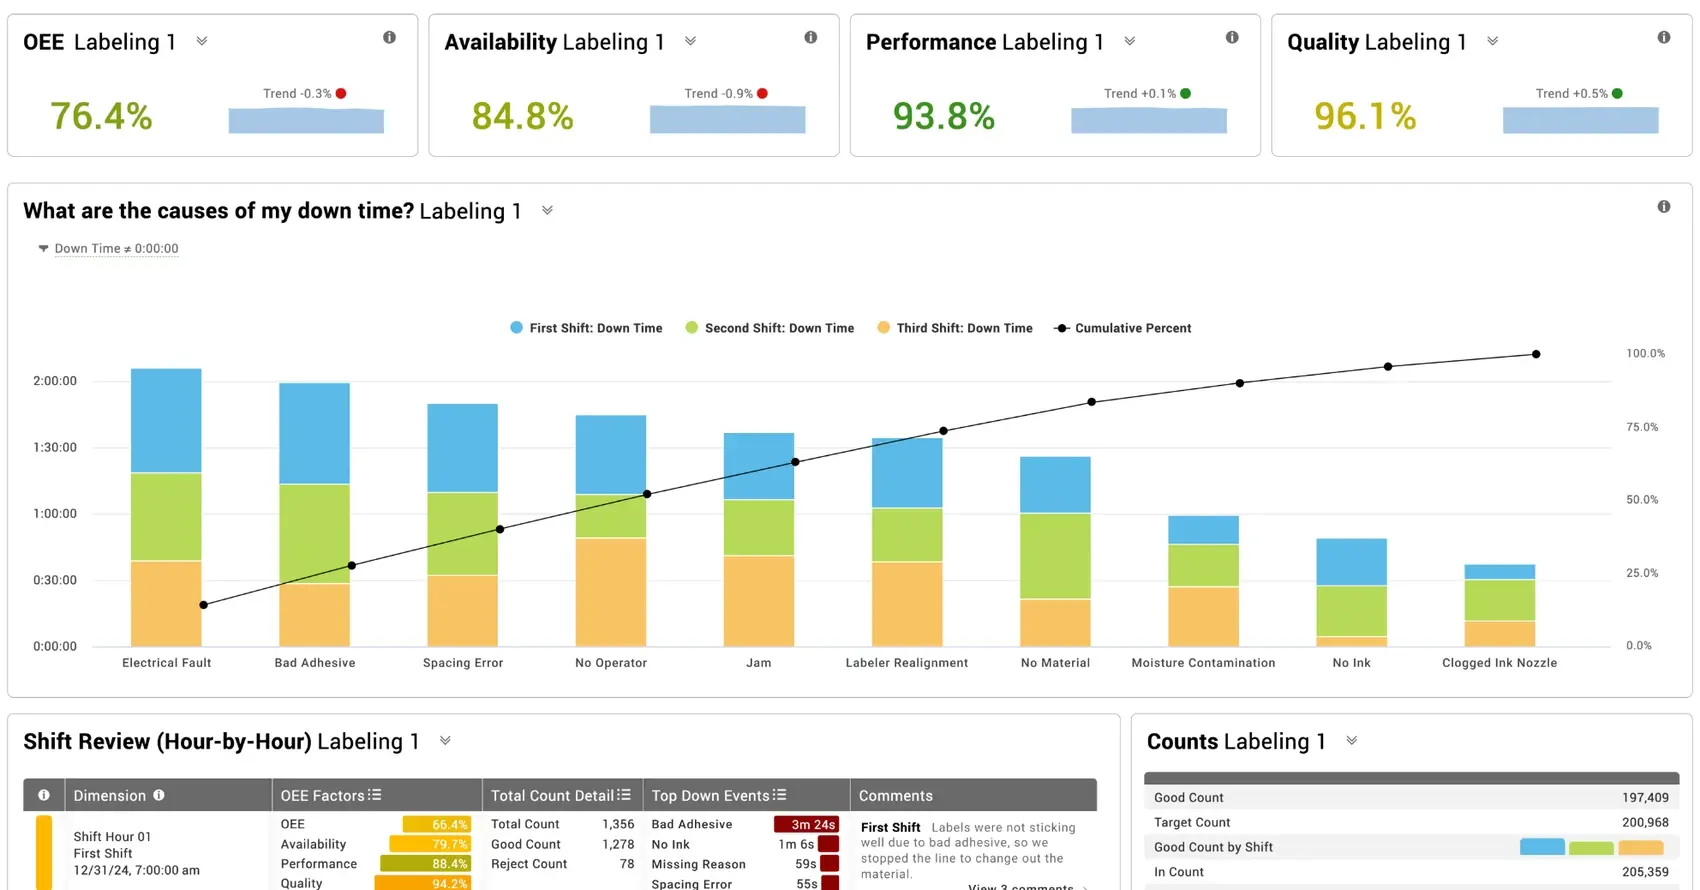Expand the Quality Labeling 1 dropdown chevron
Image resolution: width=1700 pixels, height=890 pixels.
pyautogui.click(x=1492, y=41)
